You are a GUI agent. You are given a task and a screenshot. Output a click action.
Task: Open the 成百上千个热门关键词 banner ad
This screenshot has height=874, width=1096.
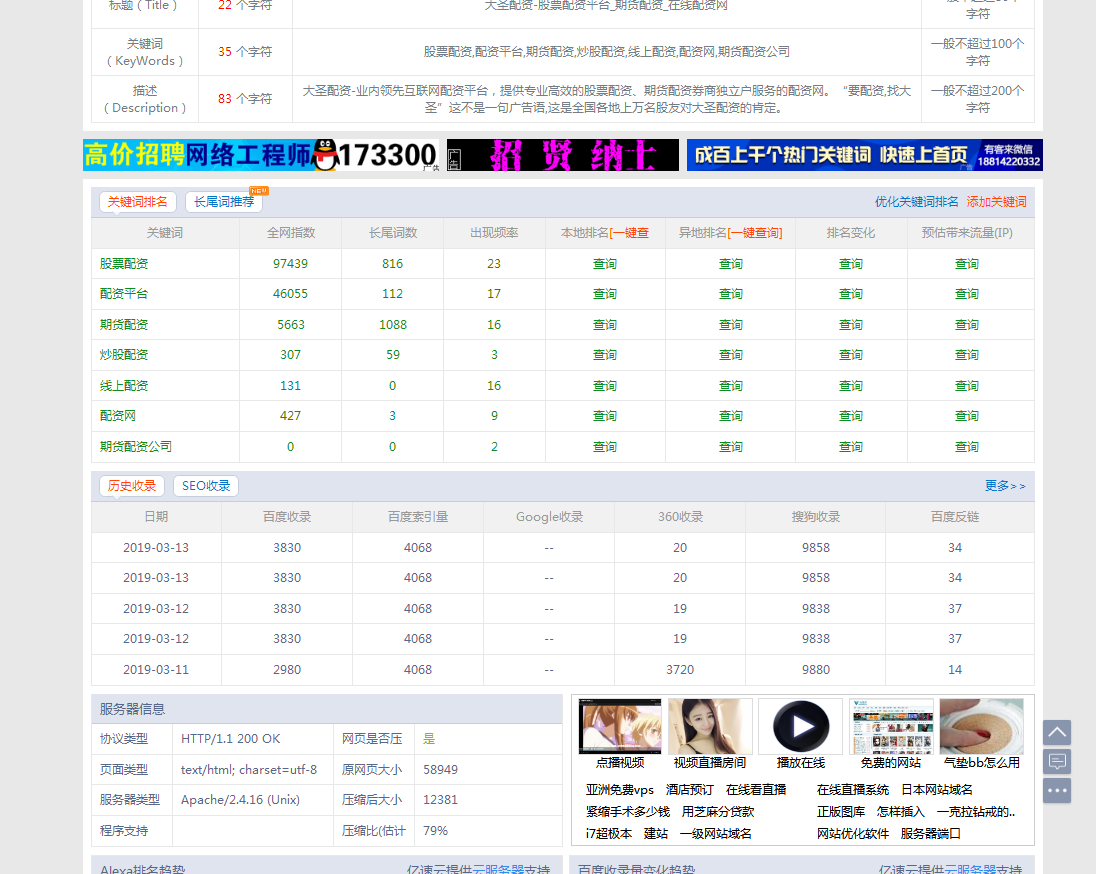865,155
